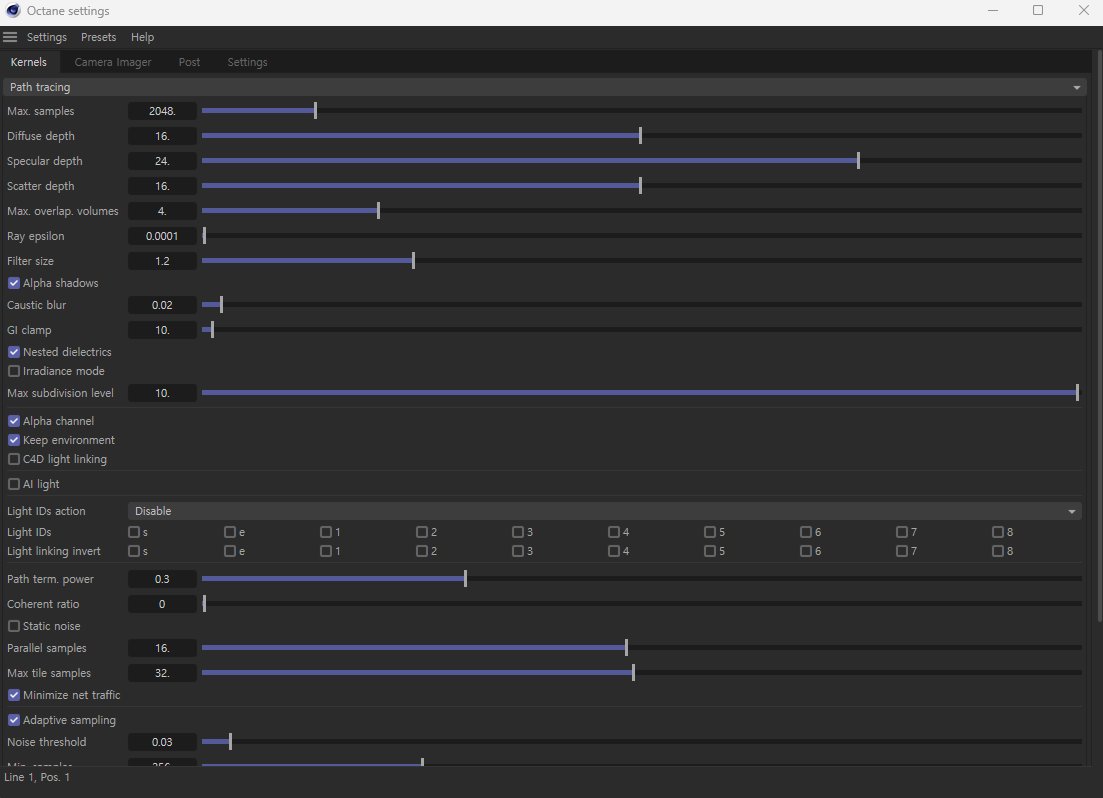Click the Diffuse depth value field
The width and height of the screenshot is (1103, 798).
coord(162,136)
